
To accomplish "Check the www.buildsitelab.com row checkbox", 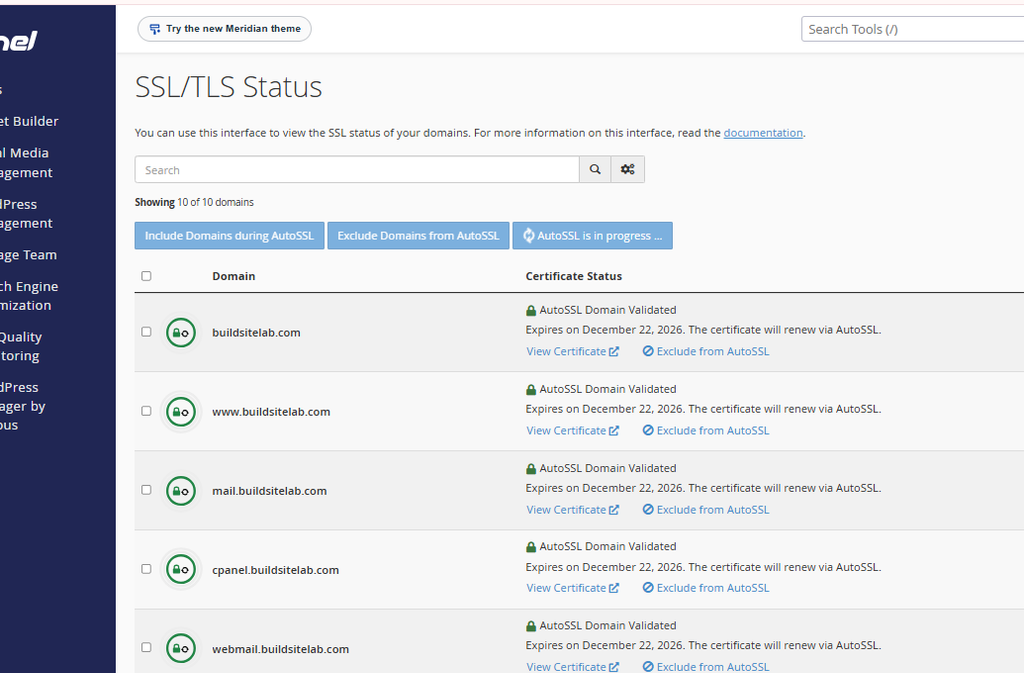I will click(146, 411).
